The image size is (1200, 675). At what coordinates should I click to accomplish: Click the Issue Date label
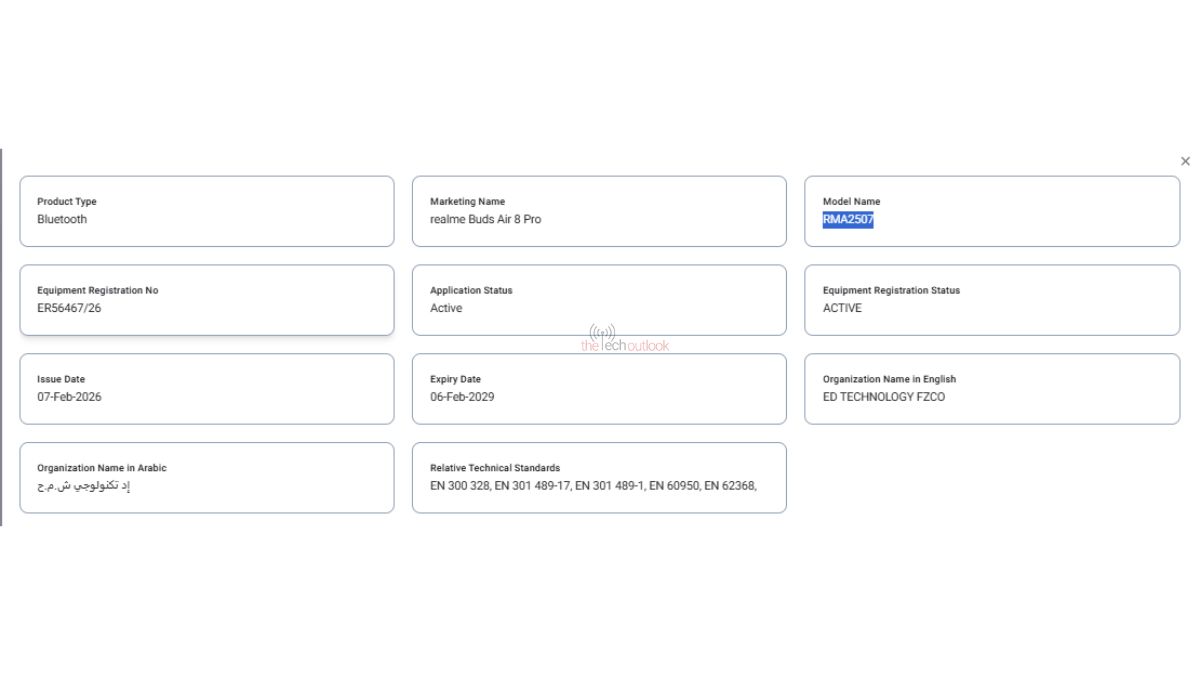point(61,380)
